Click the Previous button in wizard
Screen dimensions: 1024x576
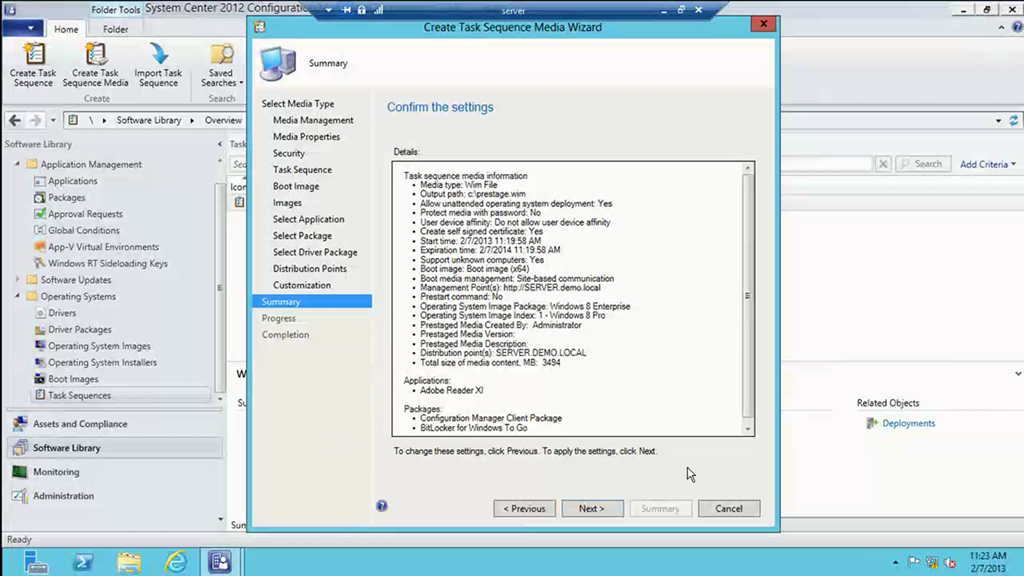[524, 508]
